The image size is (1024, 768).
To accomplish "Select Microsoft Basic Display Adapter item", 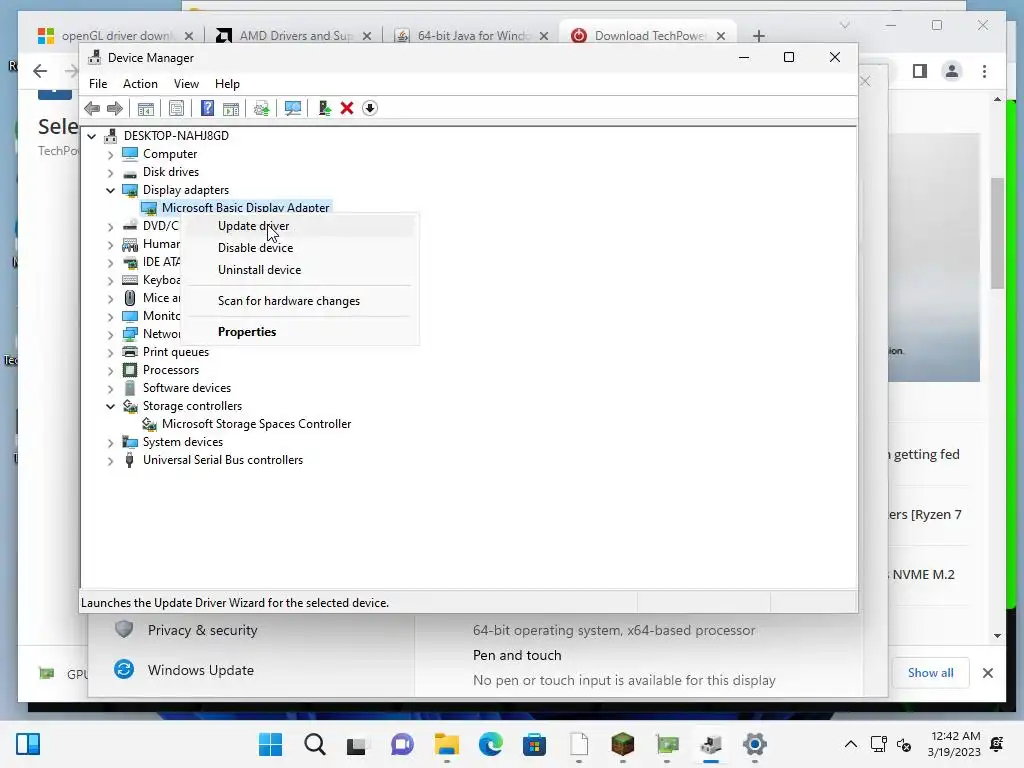I will pyautogui.click(x=246, y=208).
